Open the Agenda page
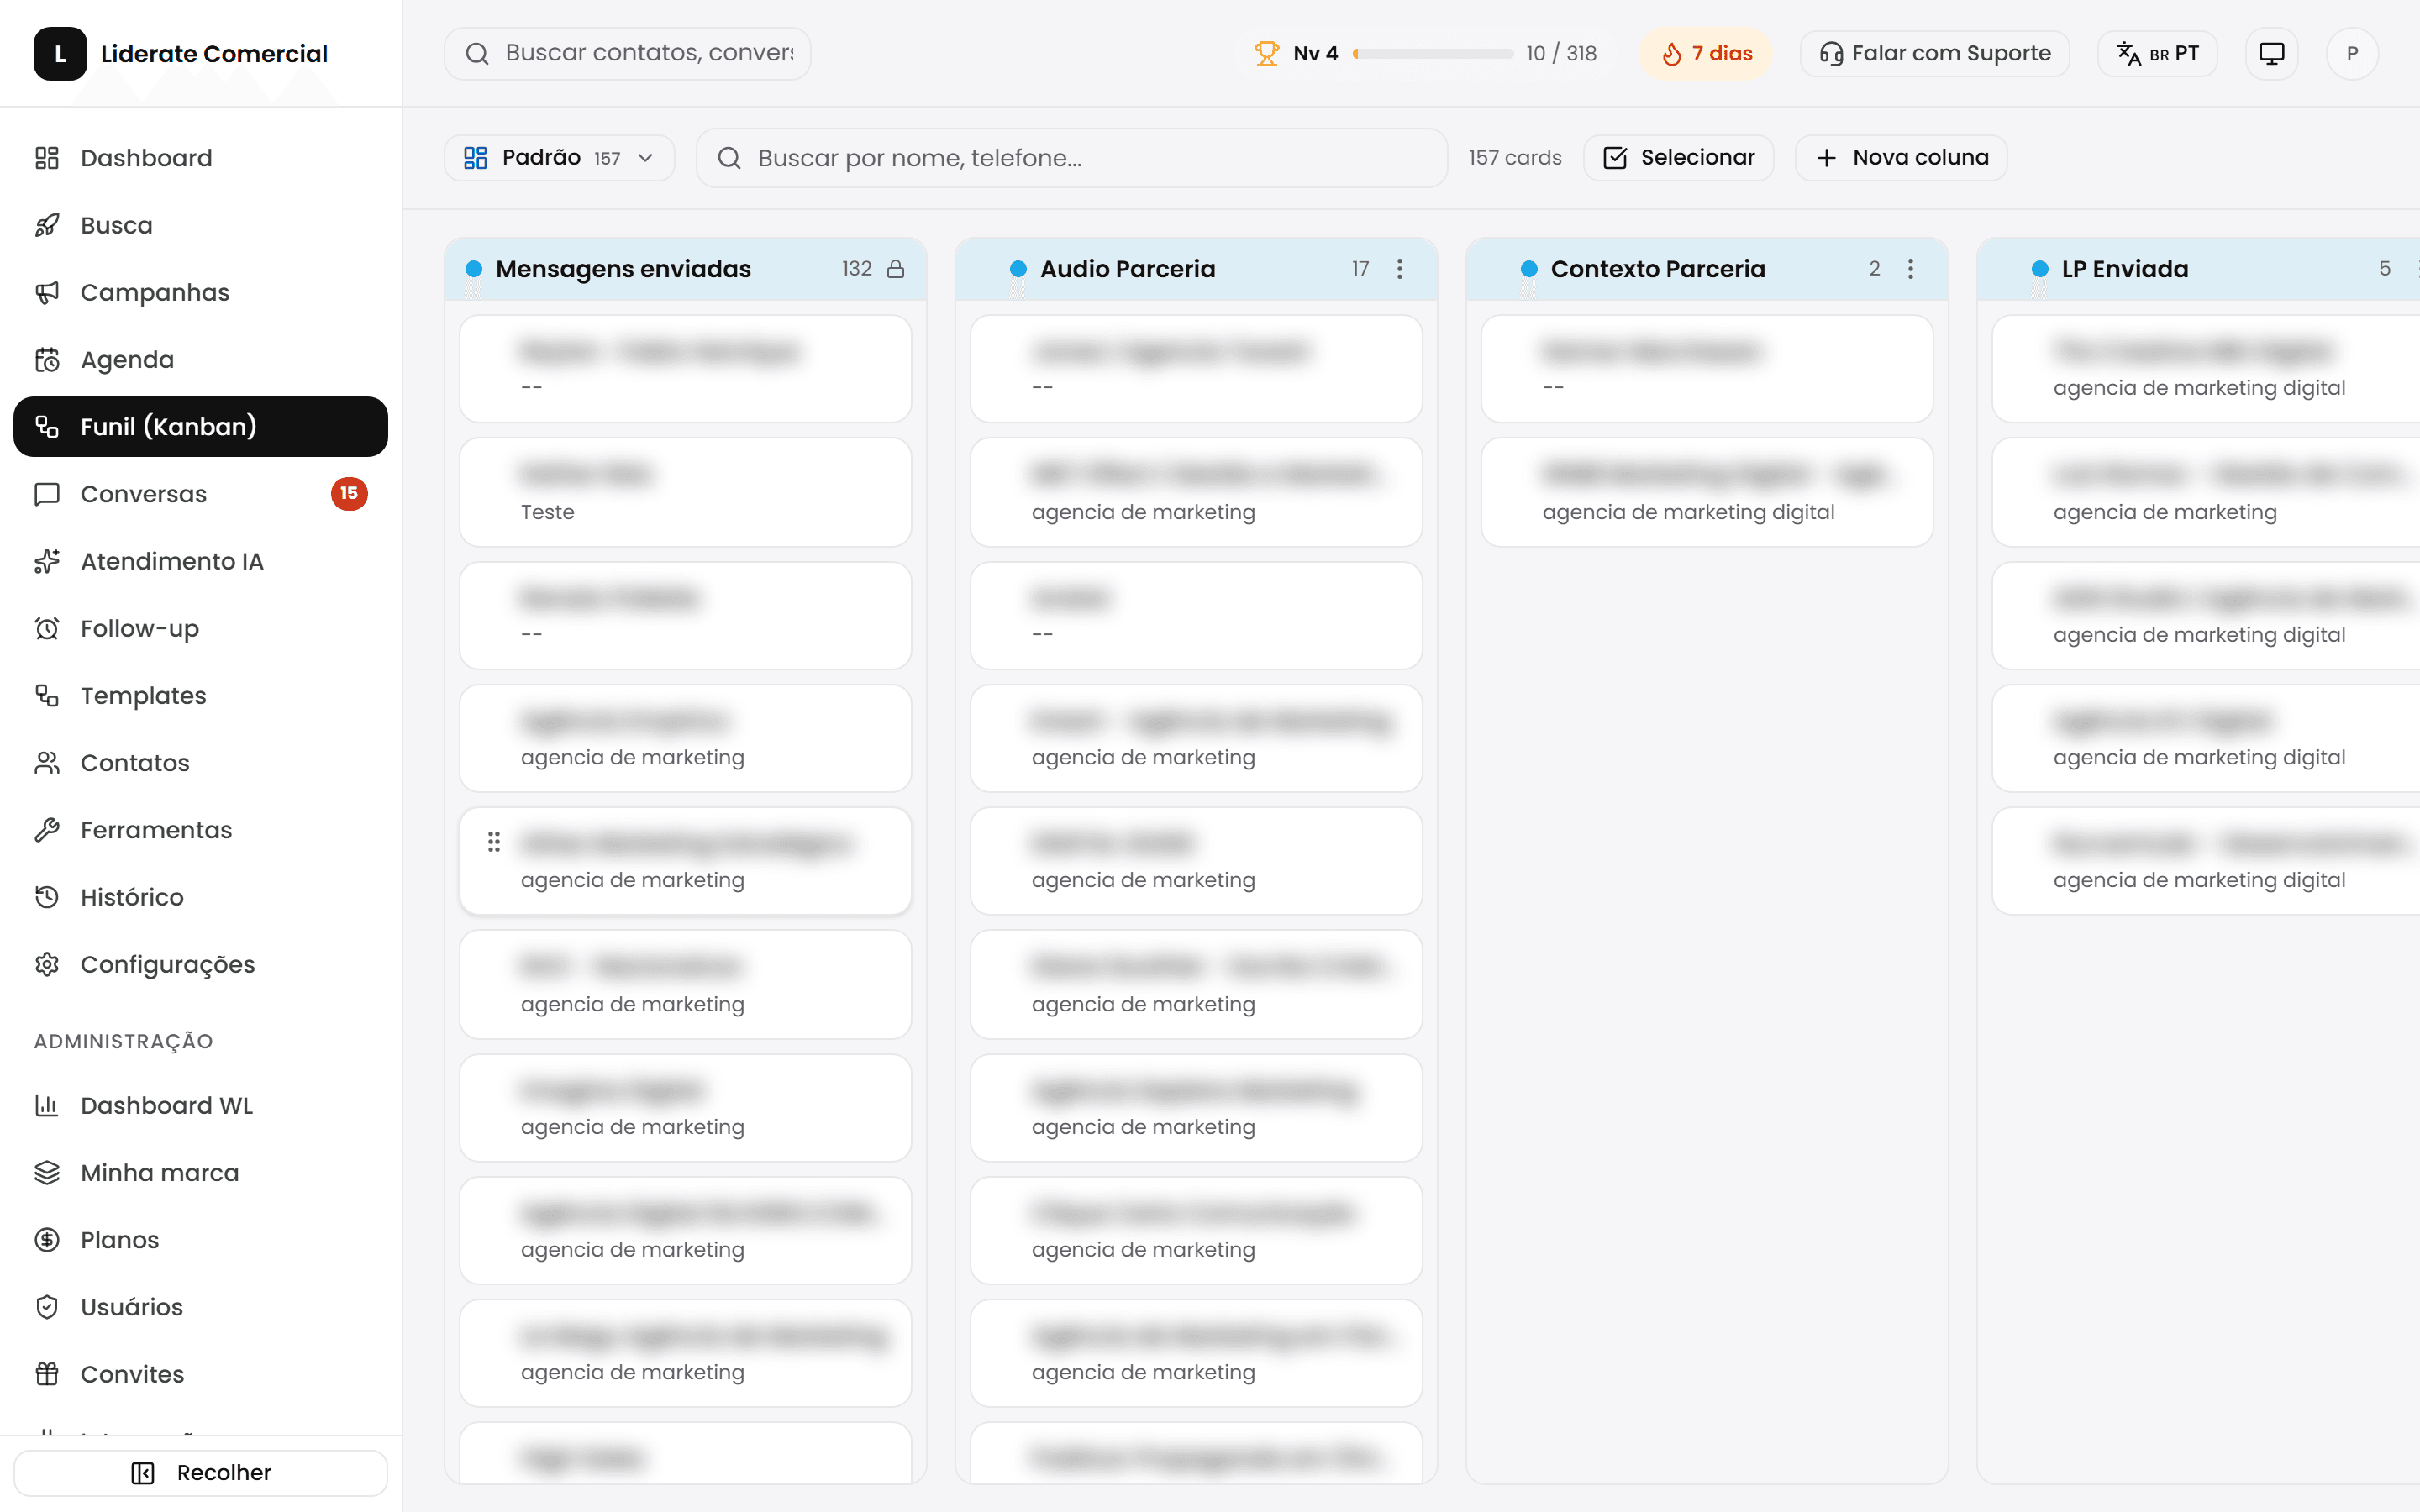This screenshot has height=1512, width=2420. 200,359
